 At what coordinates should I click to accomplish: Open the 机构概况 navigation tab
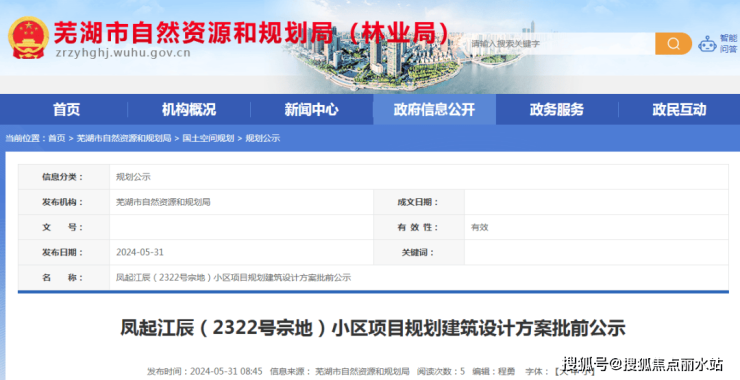tap(189, 110)
